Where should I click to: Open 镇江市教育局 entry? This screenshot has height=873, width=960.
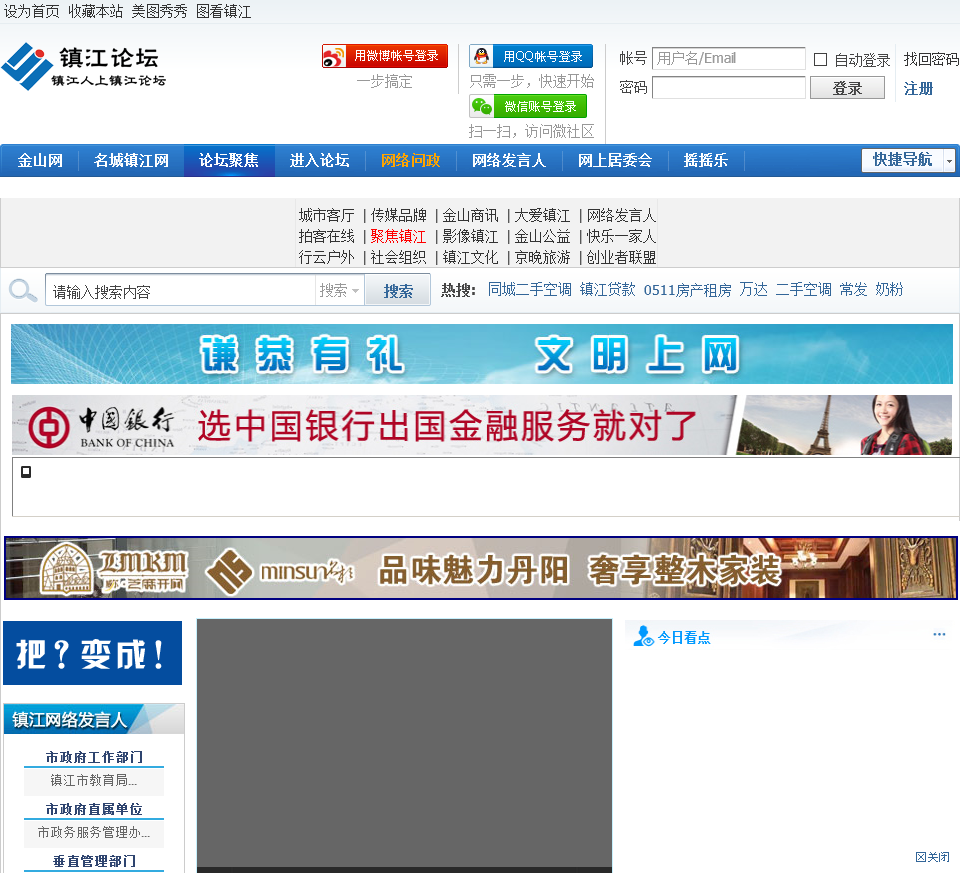click(x=94, y=781)
